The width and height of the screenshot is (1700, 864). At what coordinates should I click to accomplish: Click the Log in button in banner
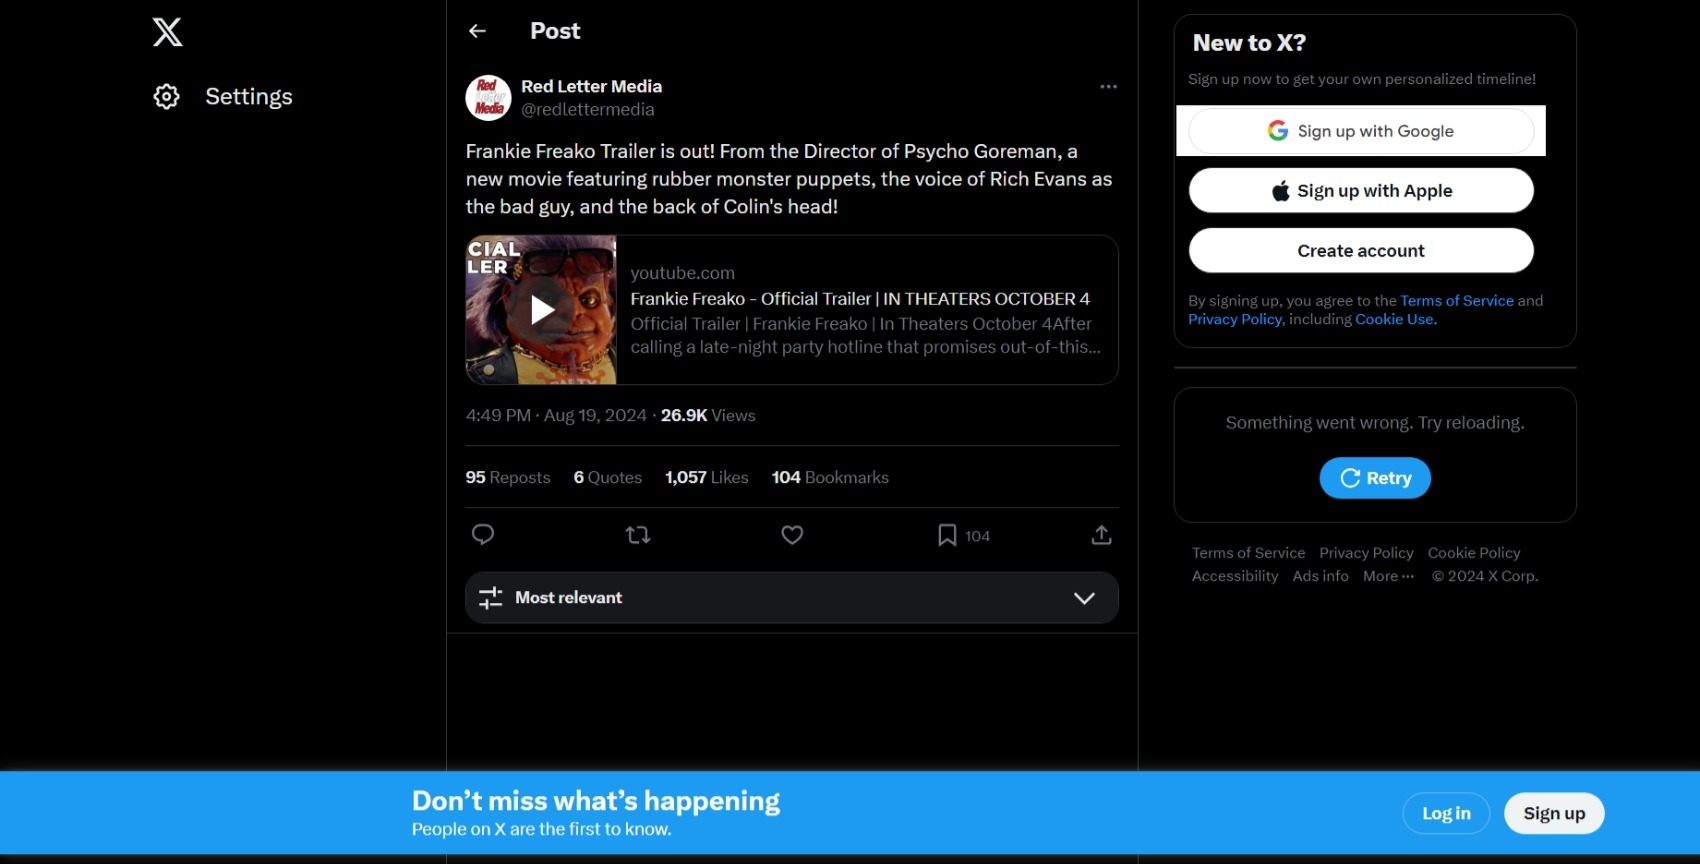(x=1446, y=814)
